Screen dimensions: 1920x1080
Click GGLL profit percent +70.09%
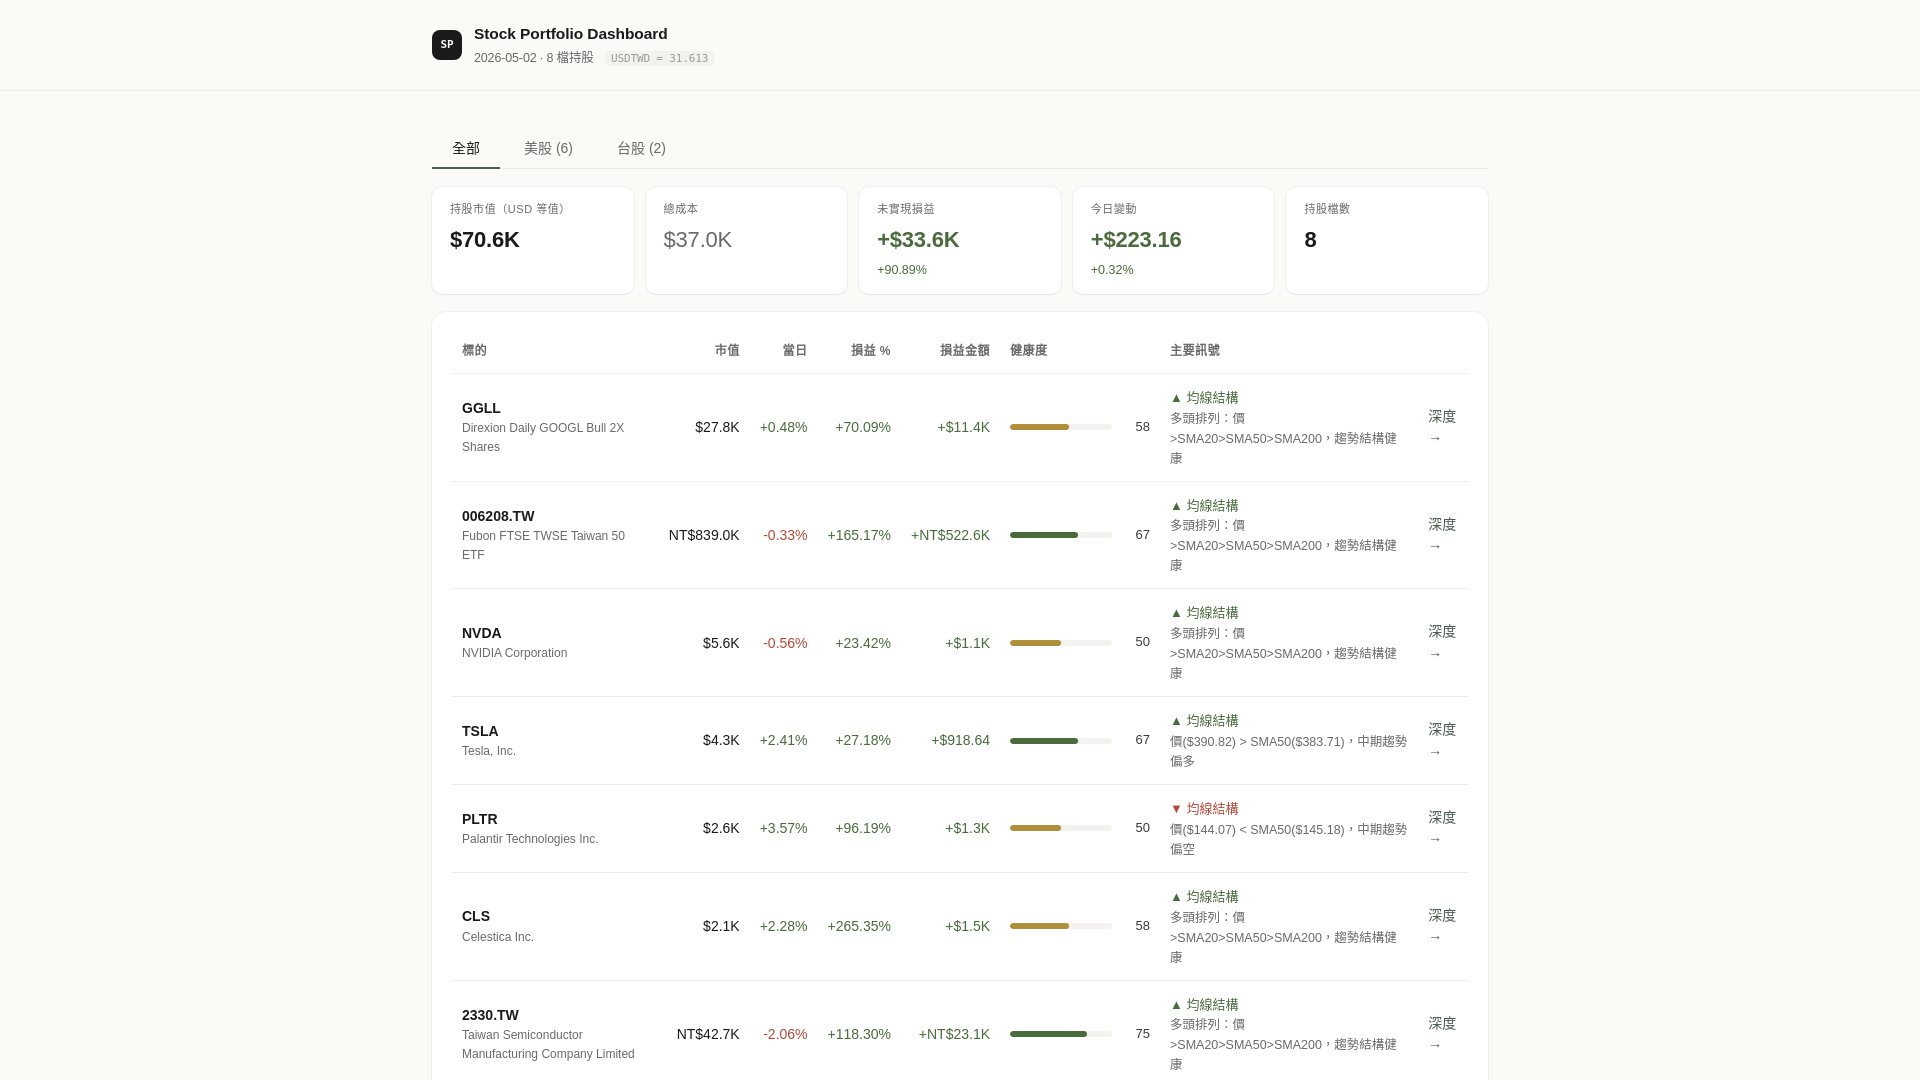(863, 427)
